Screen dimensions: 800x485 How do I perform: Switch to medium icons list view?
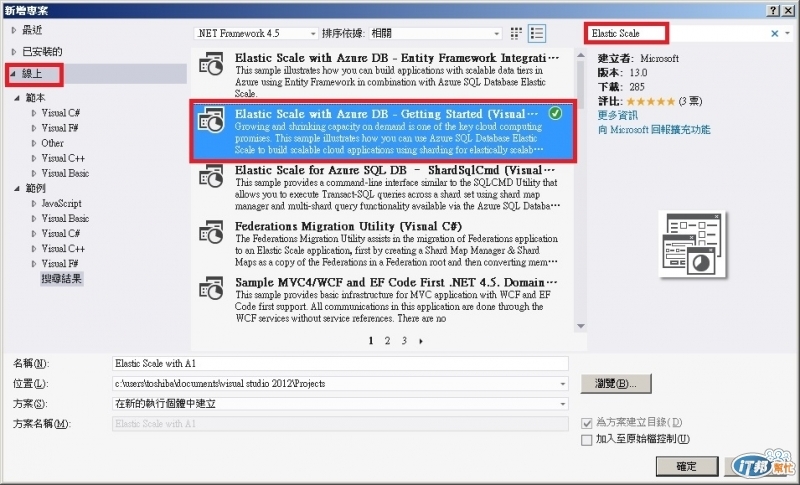tap(537, 34)
